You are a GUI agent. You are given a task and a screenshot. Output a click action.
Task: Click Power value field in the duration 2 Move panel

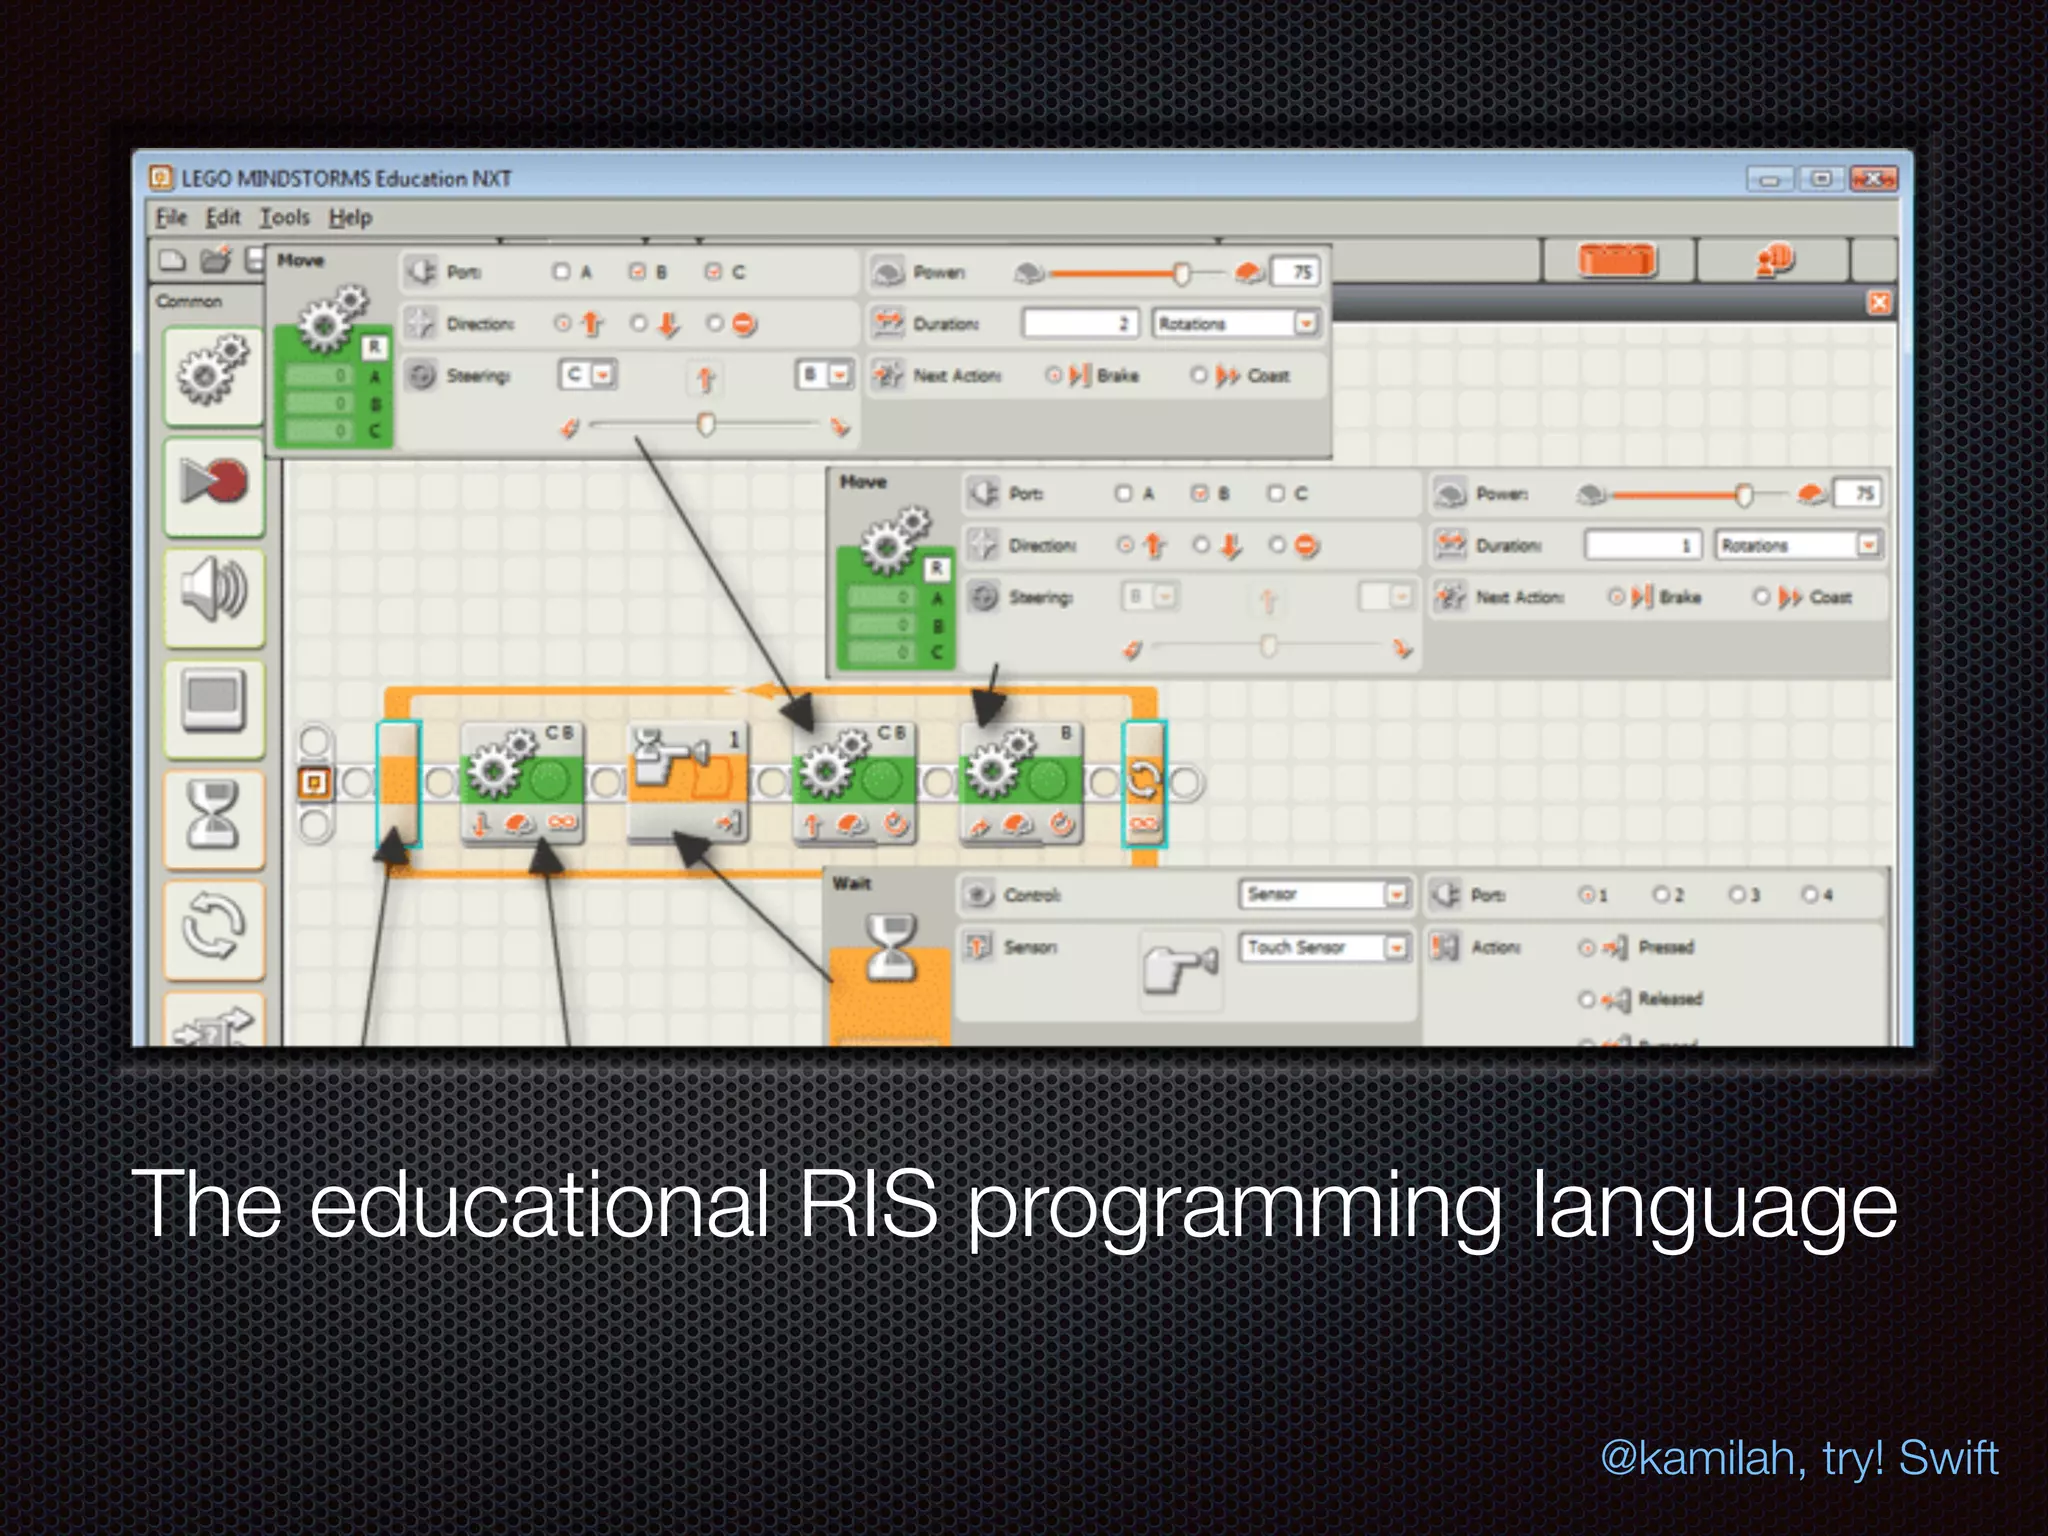coord(1294,272)
